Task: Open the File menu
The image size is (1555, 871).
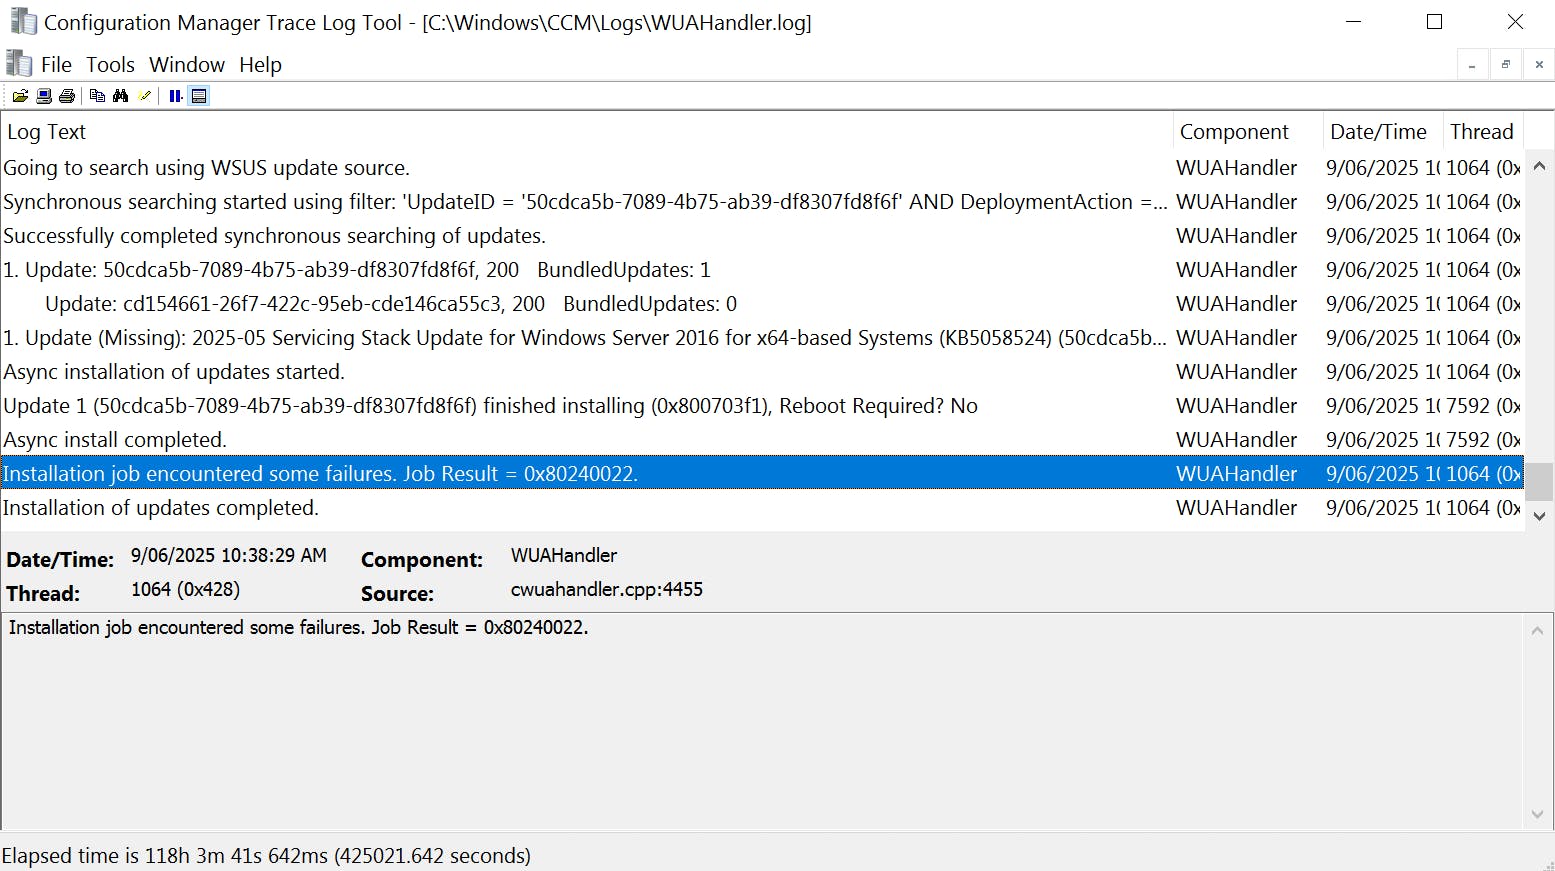Action: 56,65
